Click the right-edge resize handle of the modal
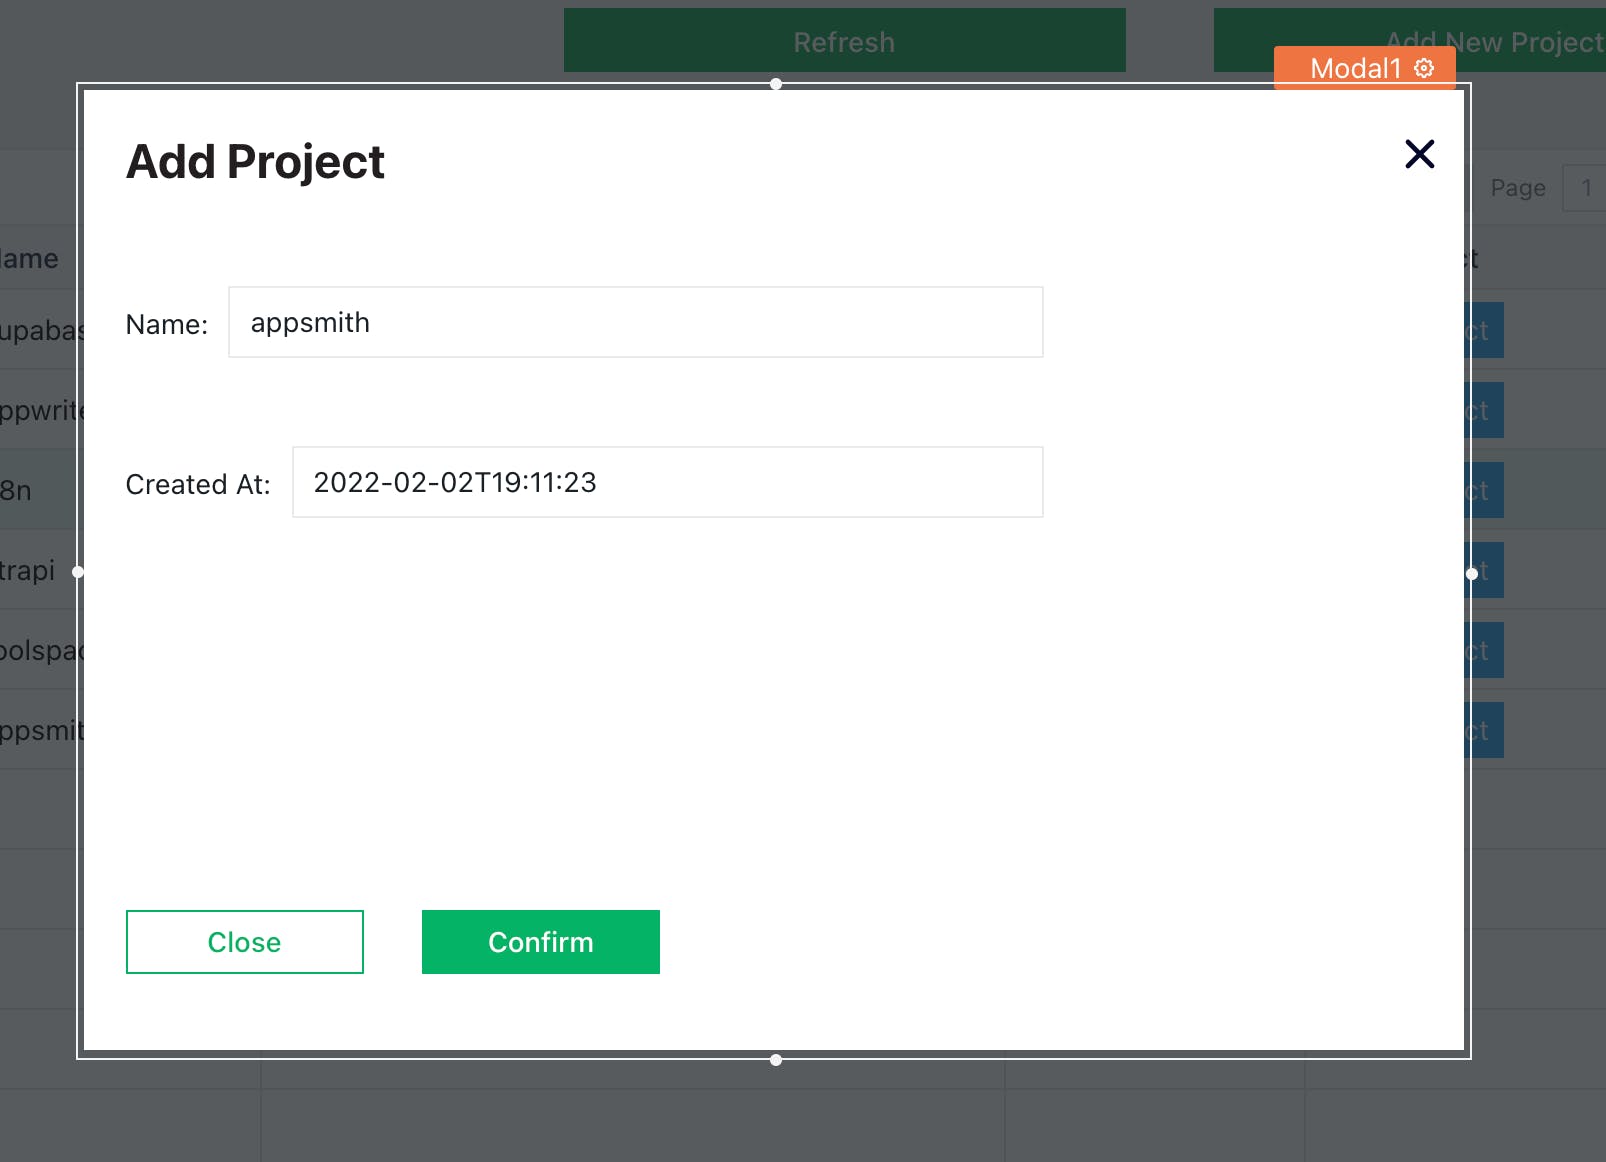Screen dimensions: 1606x1162 [x=1471, y=573]
